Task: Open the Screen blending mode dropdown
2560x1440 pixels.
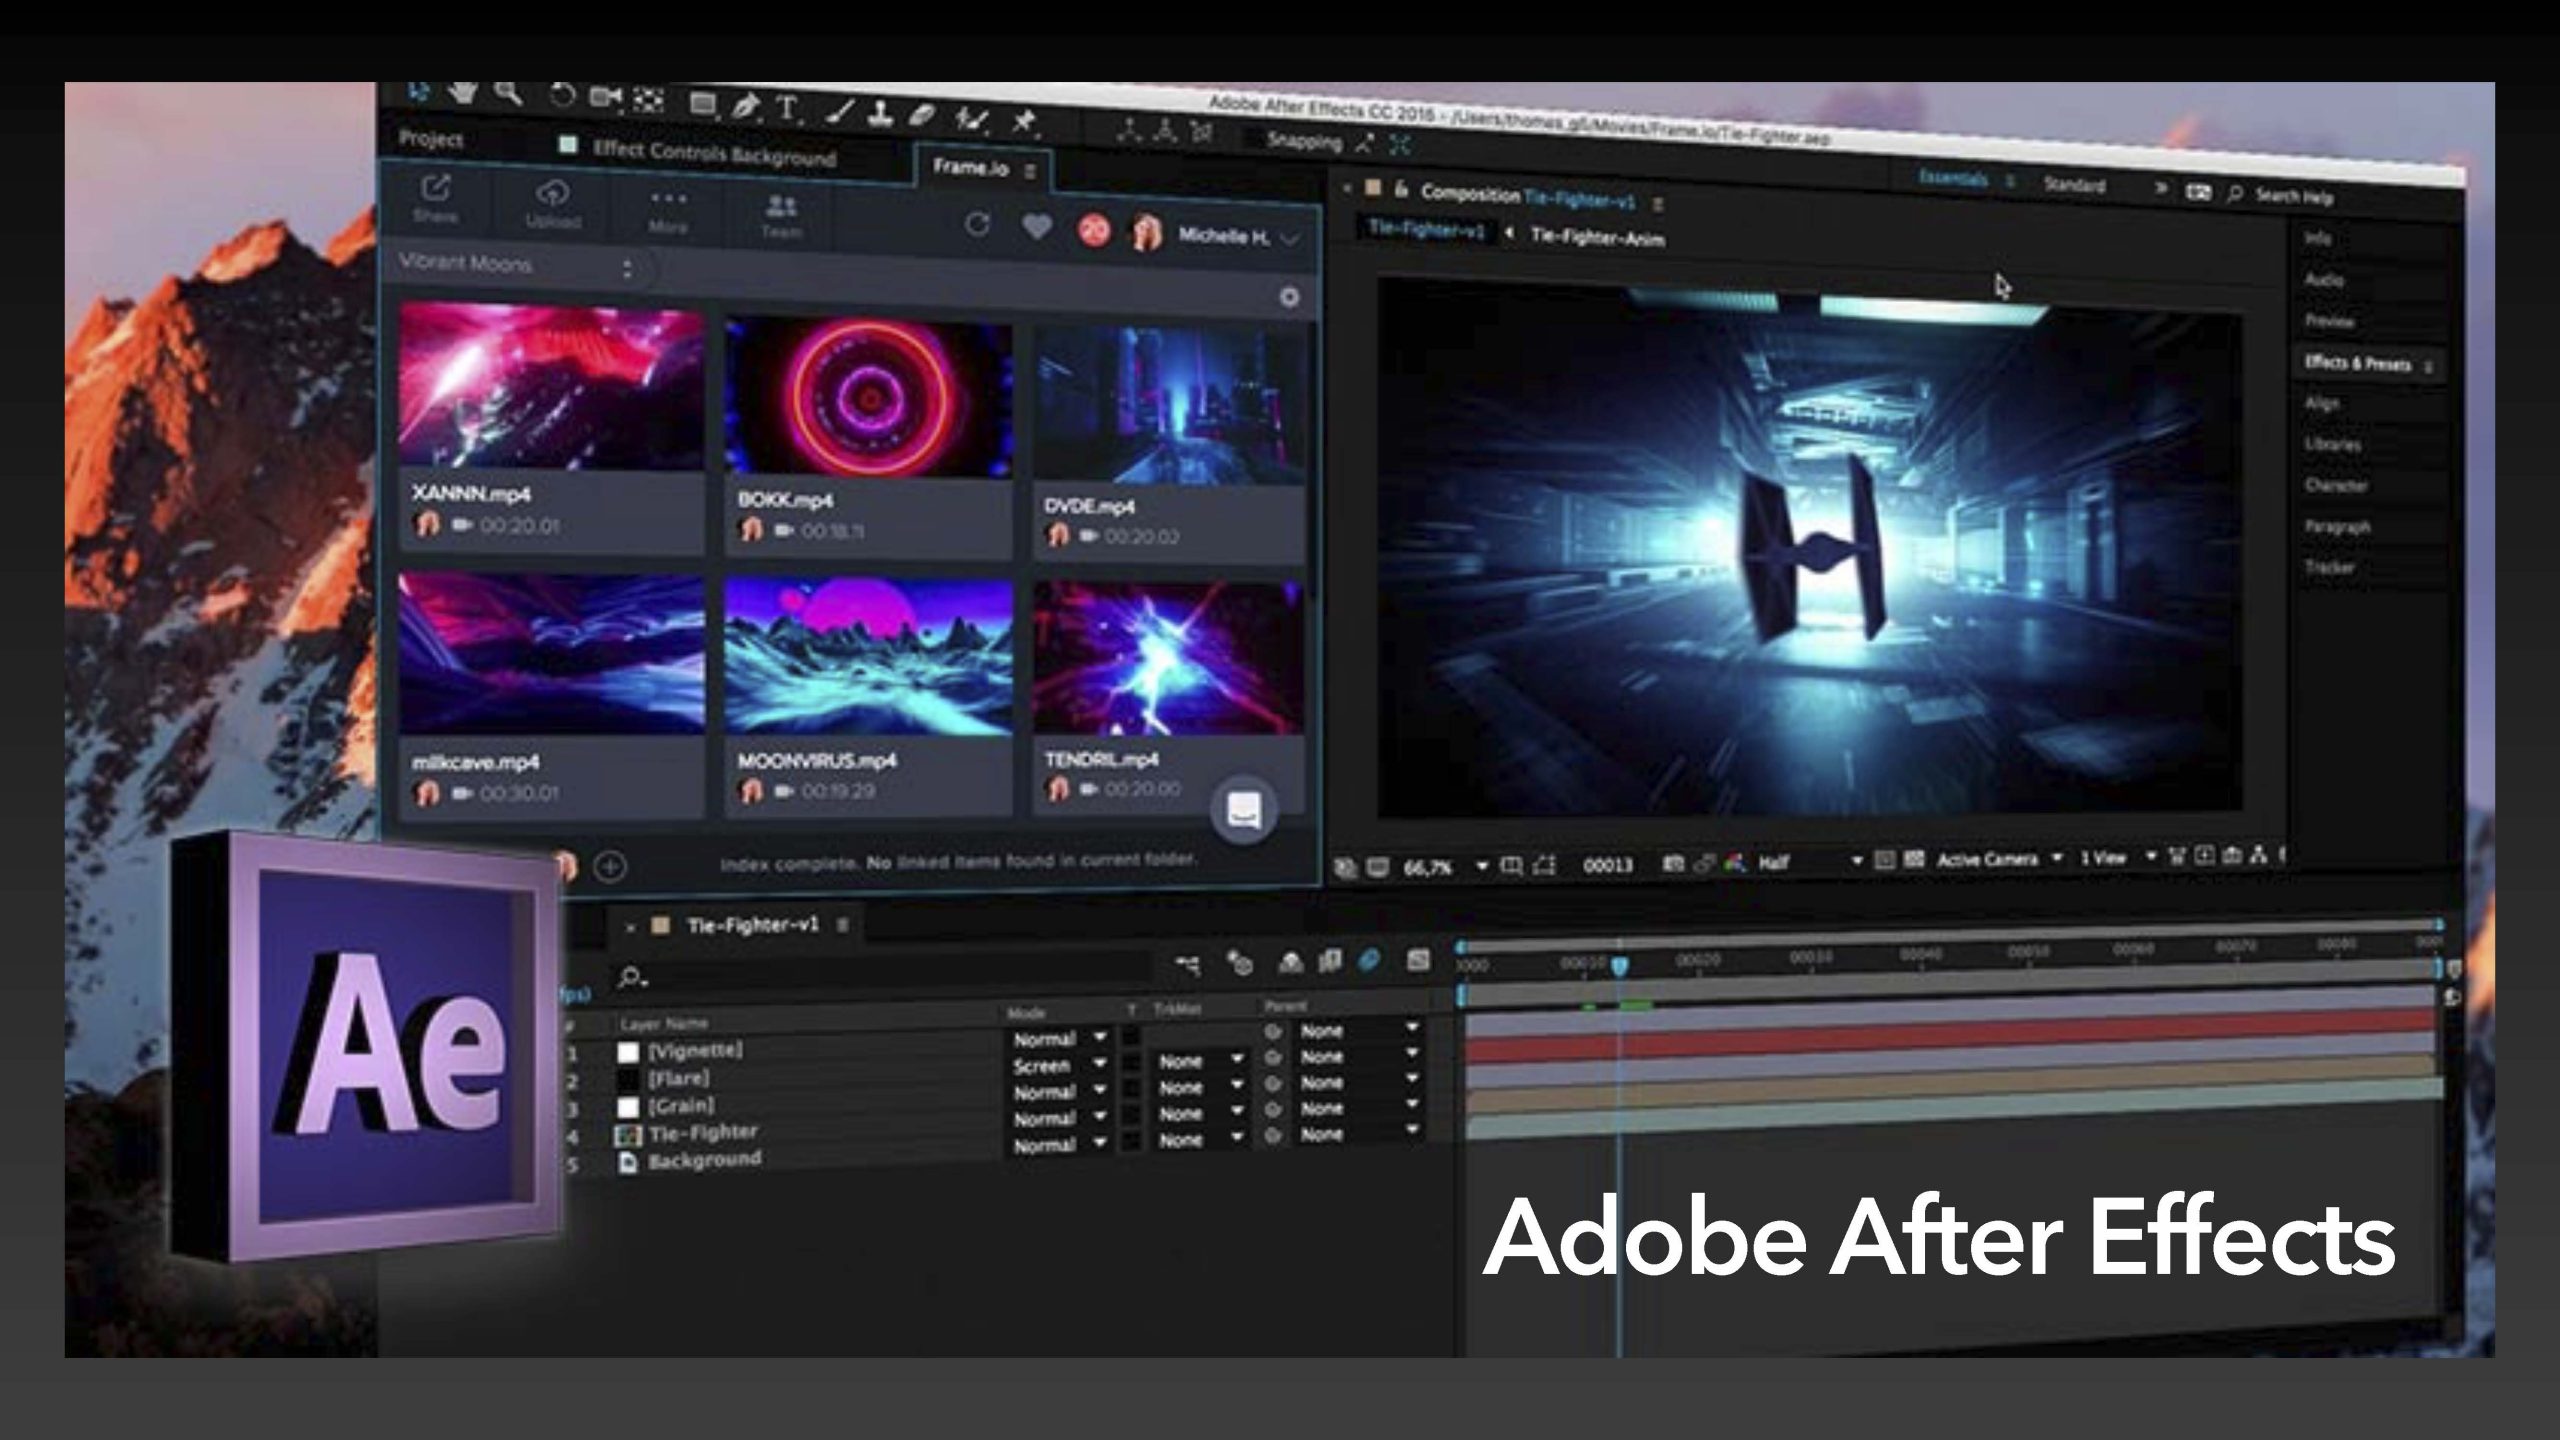Action: (1059, 1065)
